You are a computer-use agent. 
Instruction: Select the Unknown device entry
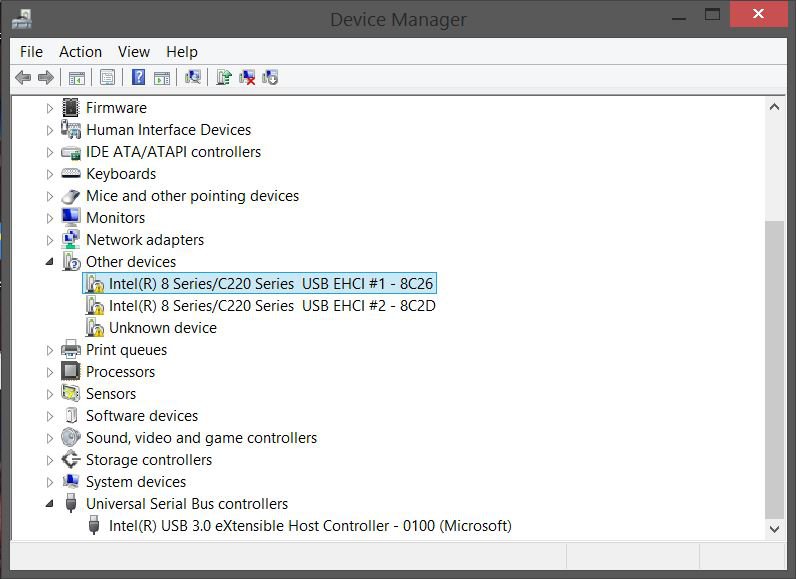(162, 328)
